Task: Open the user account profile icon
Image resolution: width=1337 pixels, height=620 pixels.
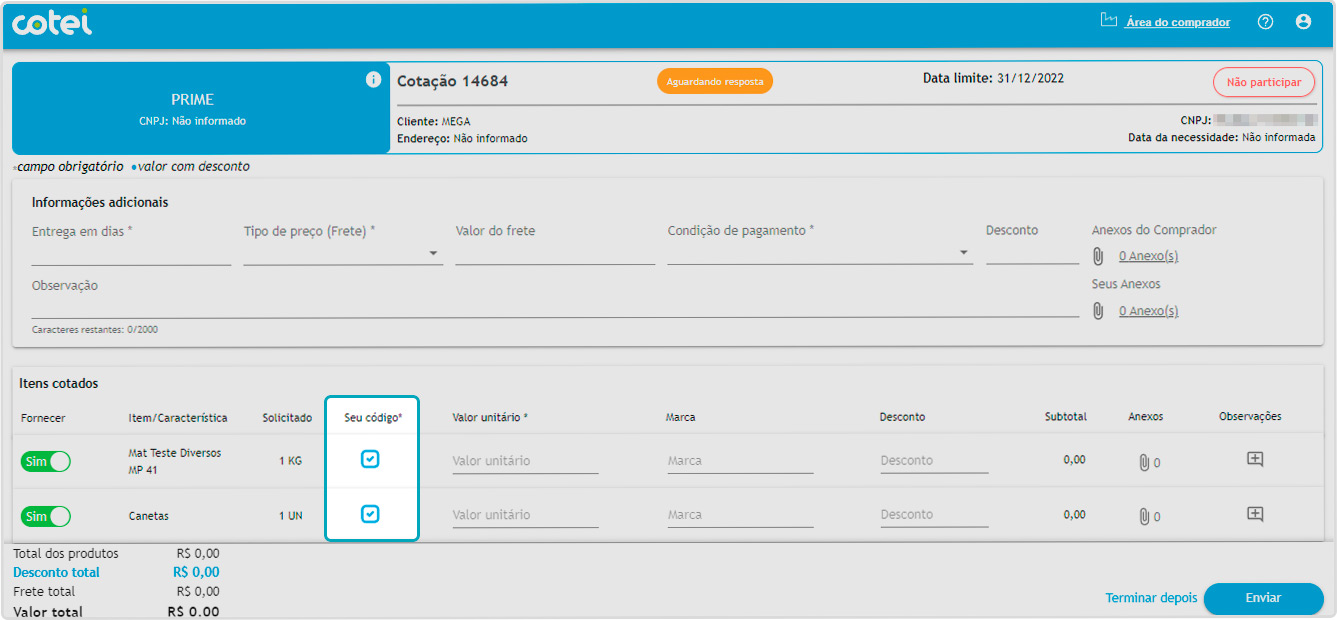Action: click(x=1303, y=22)
